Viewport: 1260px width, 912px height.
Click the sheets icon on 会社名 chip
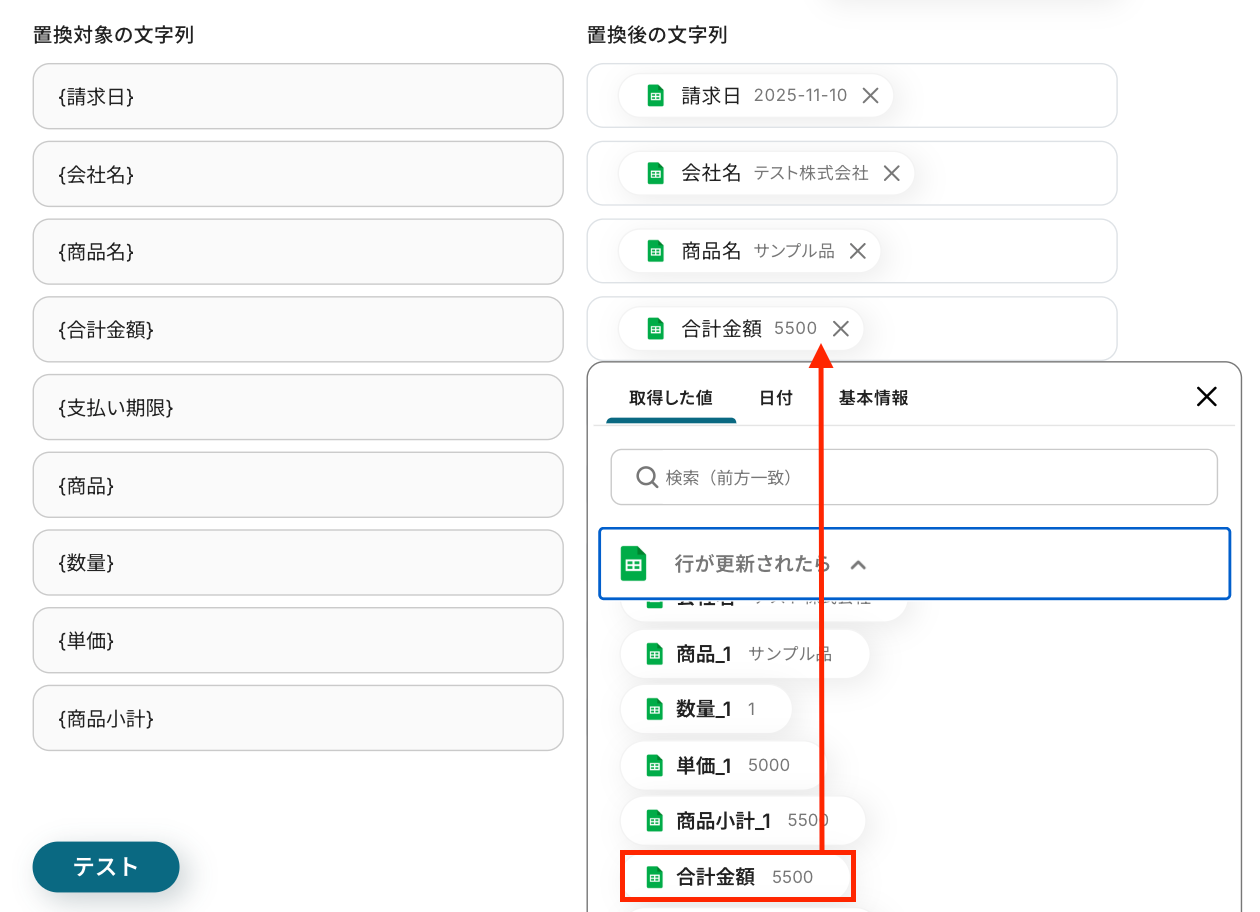tap(655, 173)
